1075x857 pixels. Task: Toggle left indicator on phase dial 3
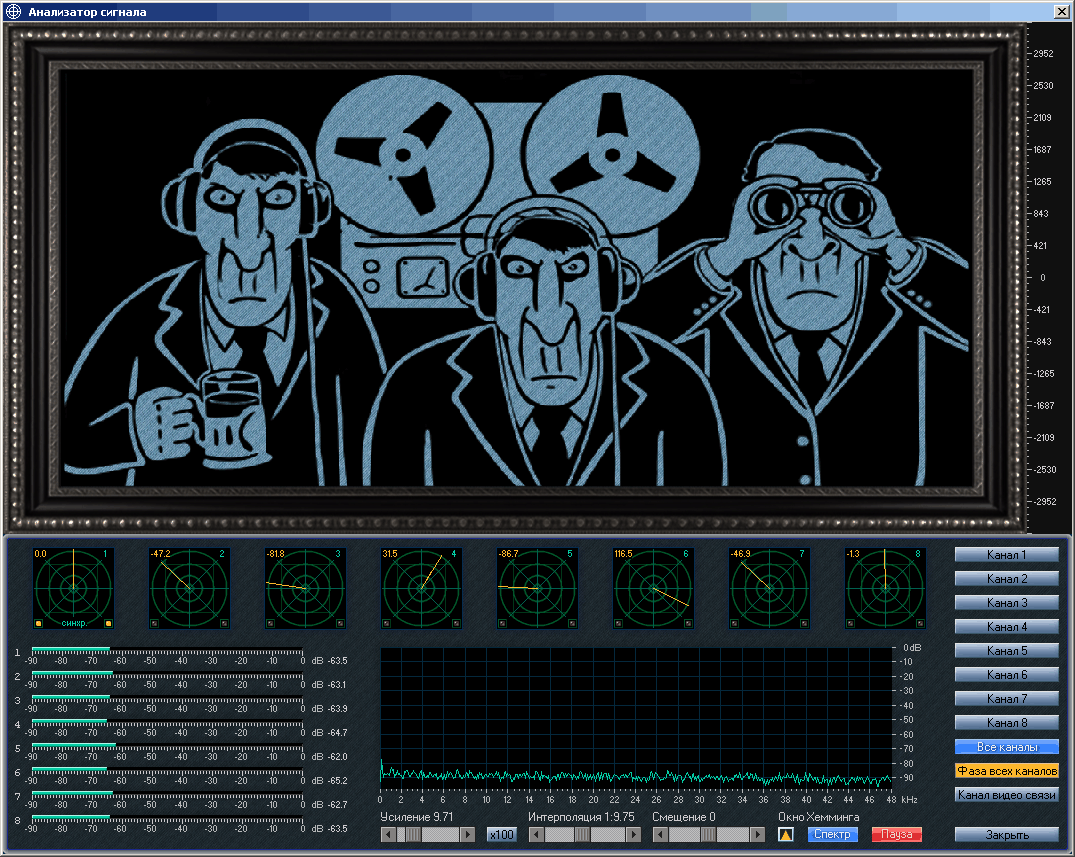coord(271,623)
